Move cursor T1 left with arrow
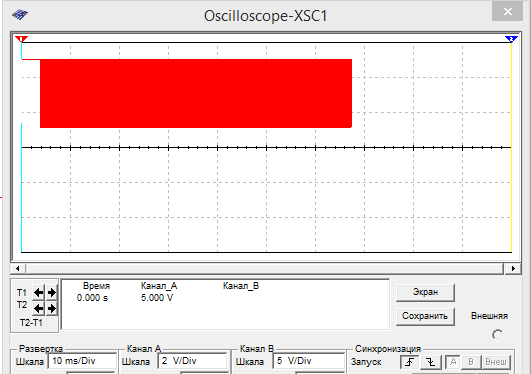531x374 pixels. click(x=38, y=292)
